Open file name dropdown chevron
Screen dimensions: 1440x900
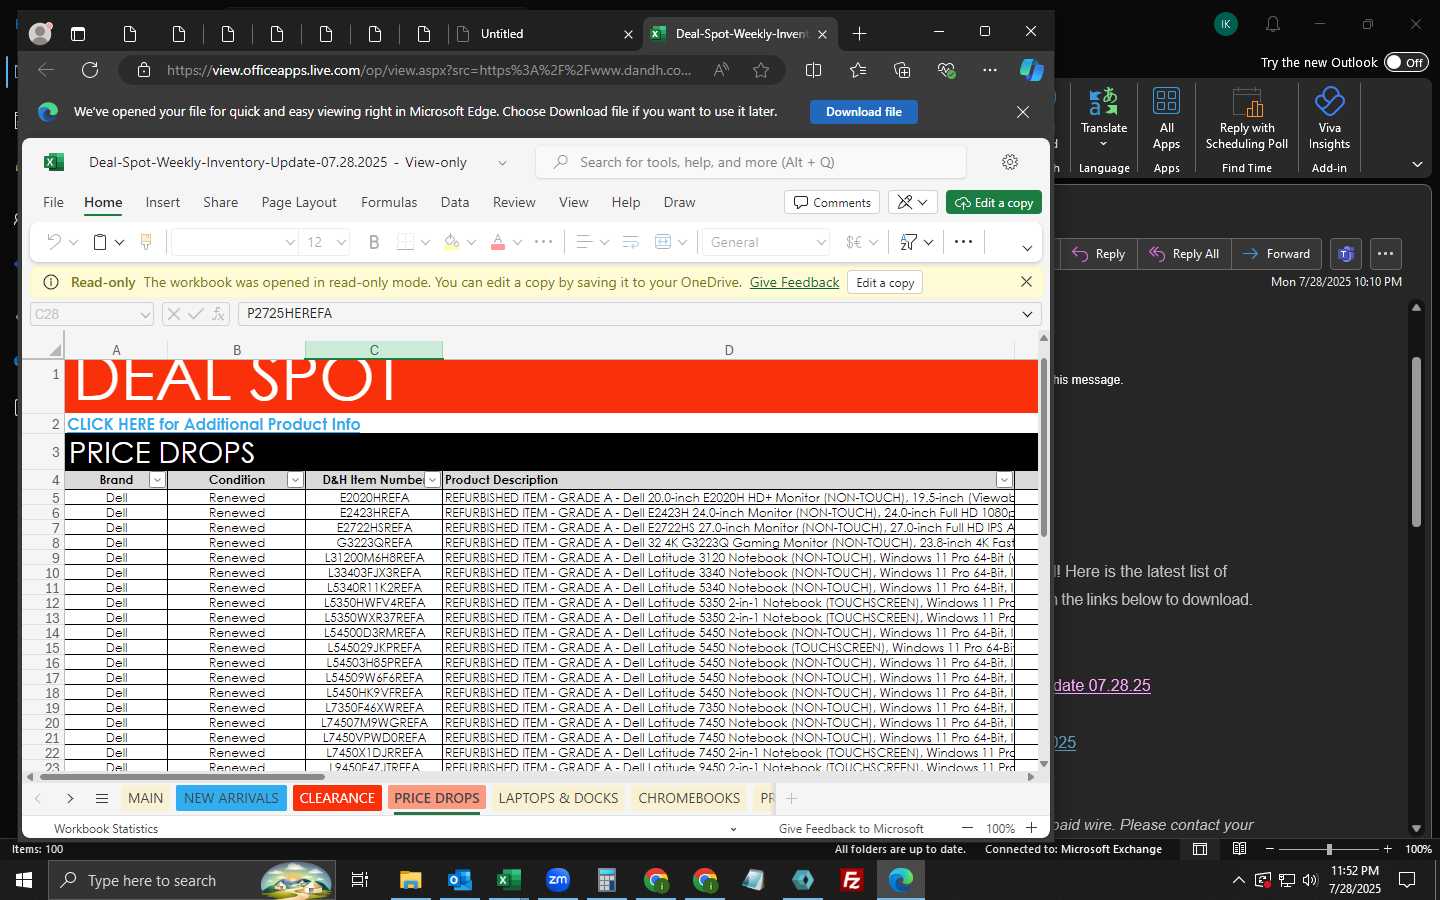(x=502, y=162)
